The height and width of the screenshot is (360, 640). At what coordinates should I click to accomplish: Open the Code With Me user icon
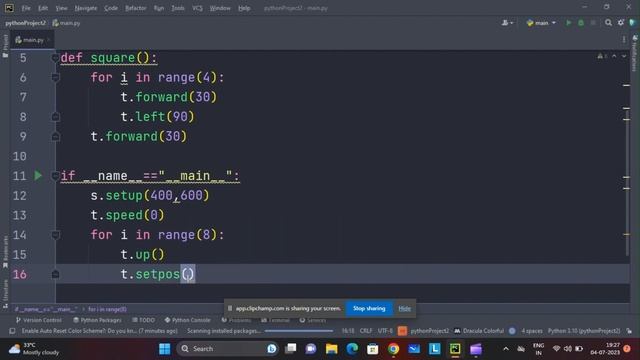(x=507, y=23)
